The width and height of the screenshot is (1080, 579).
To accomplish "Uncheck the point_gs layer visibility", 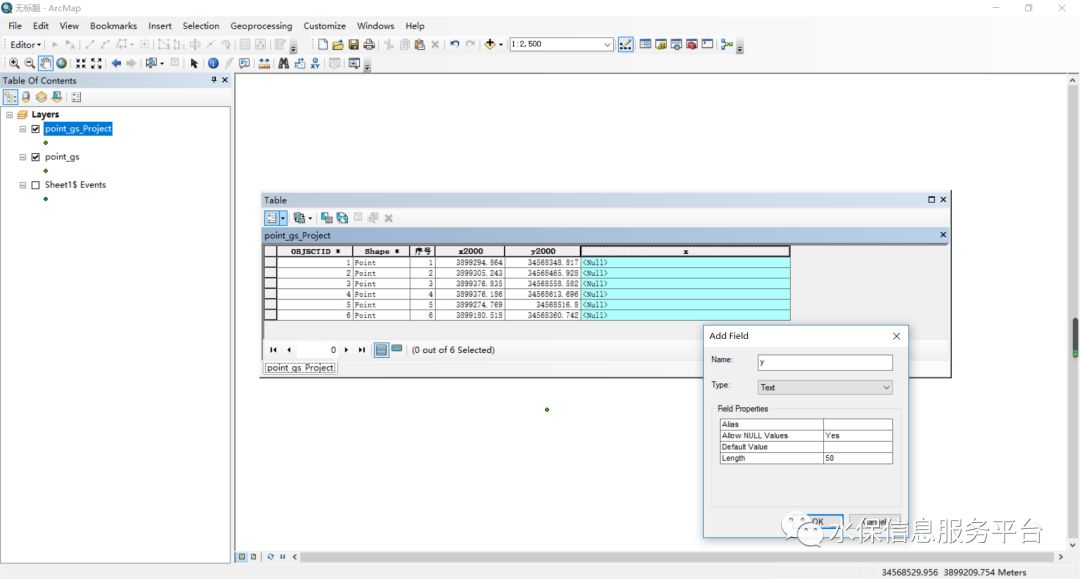I will pos(36,157).
